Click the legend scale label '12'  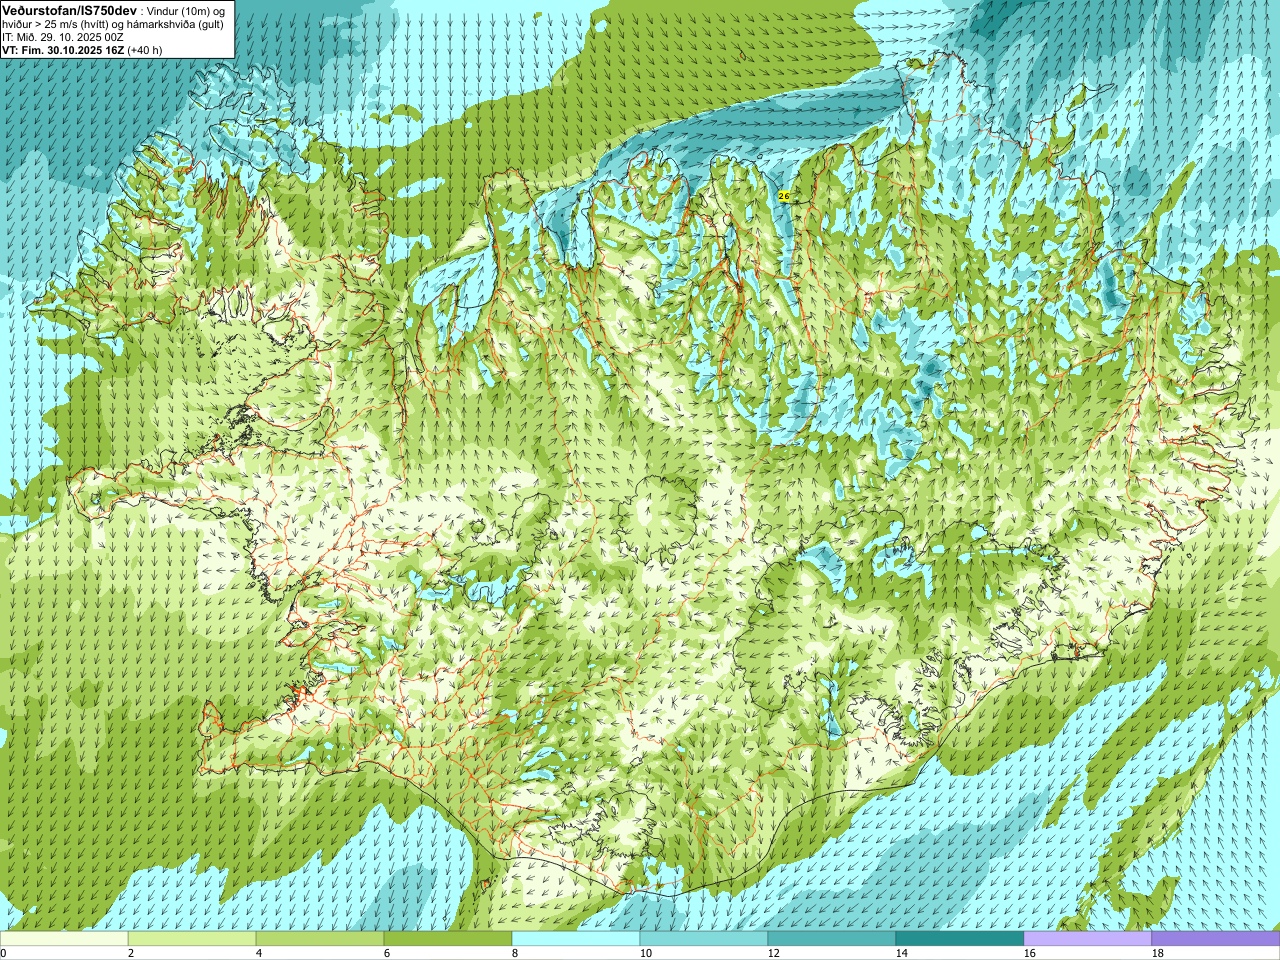point(774,953)
